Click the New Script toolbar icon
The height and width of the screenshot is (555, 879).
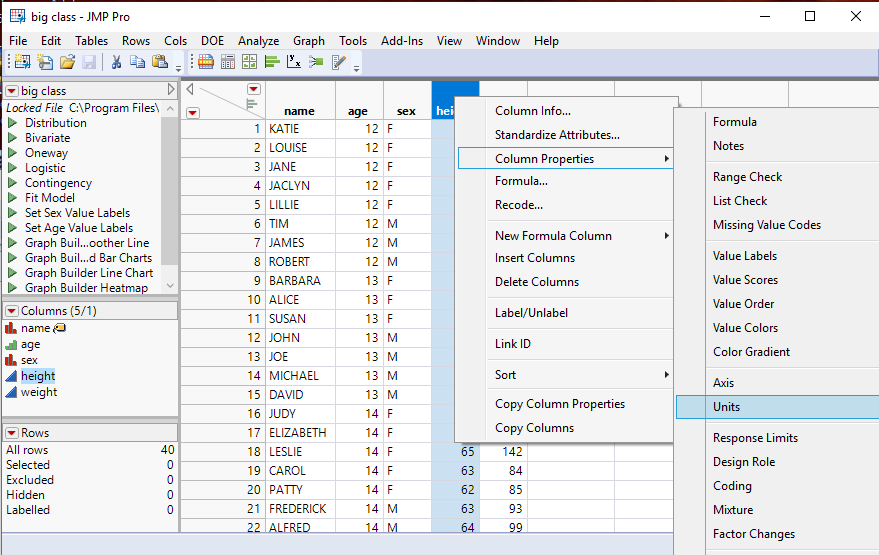tap(45, 62)
